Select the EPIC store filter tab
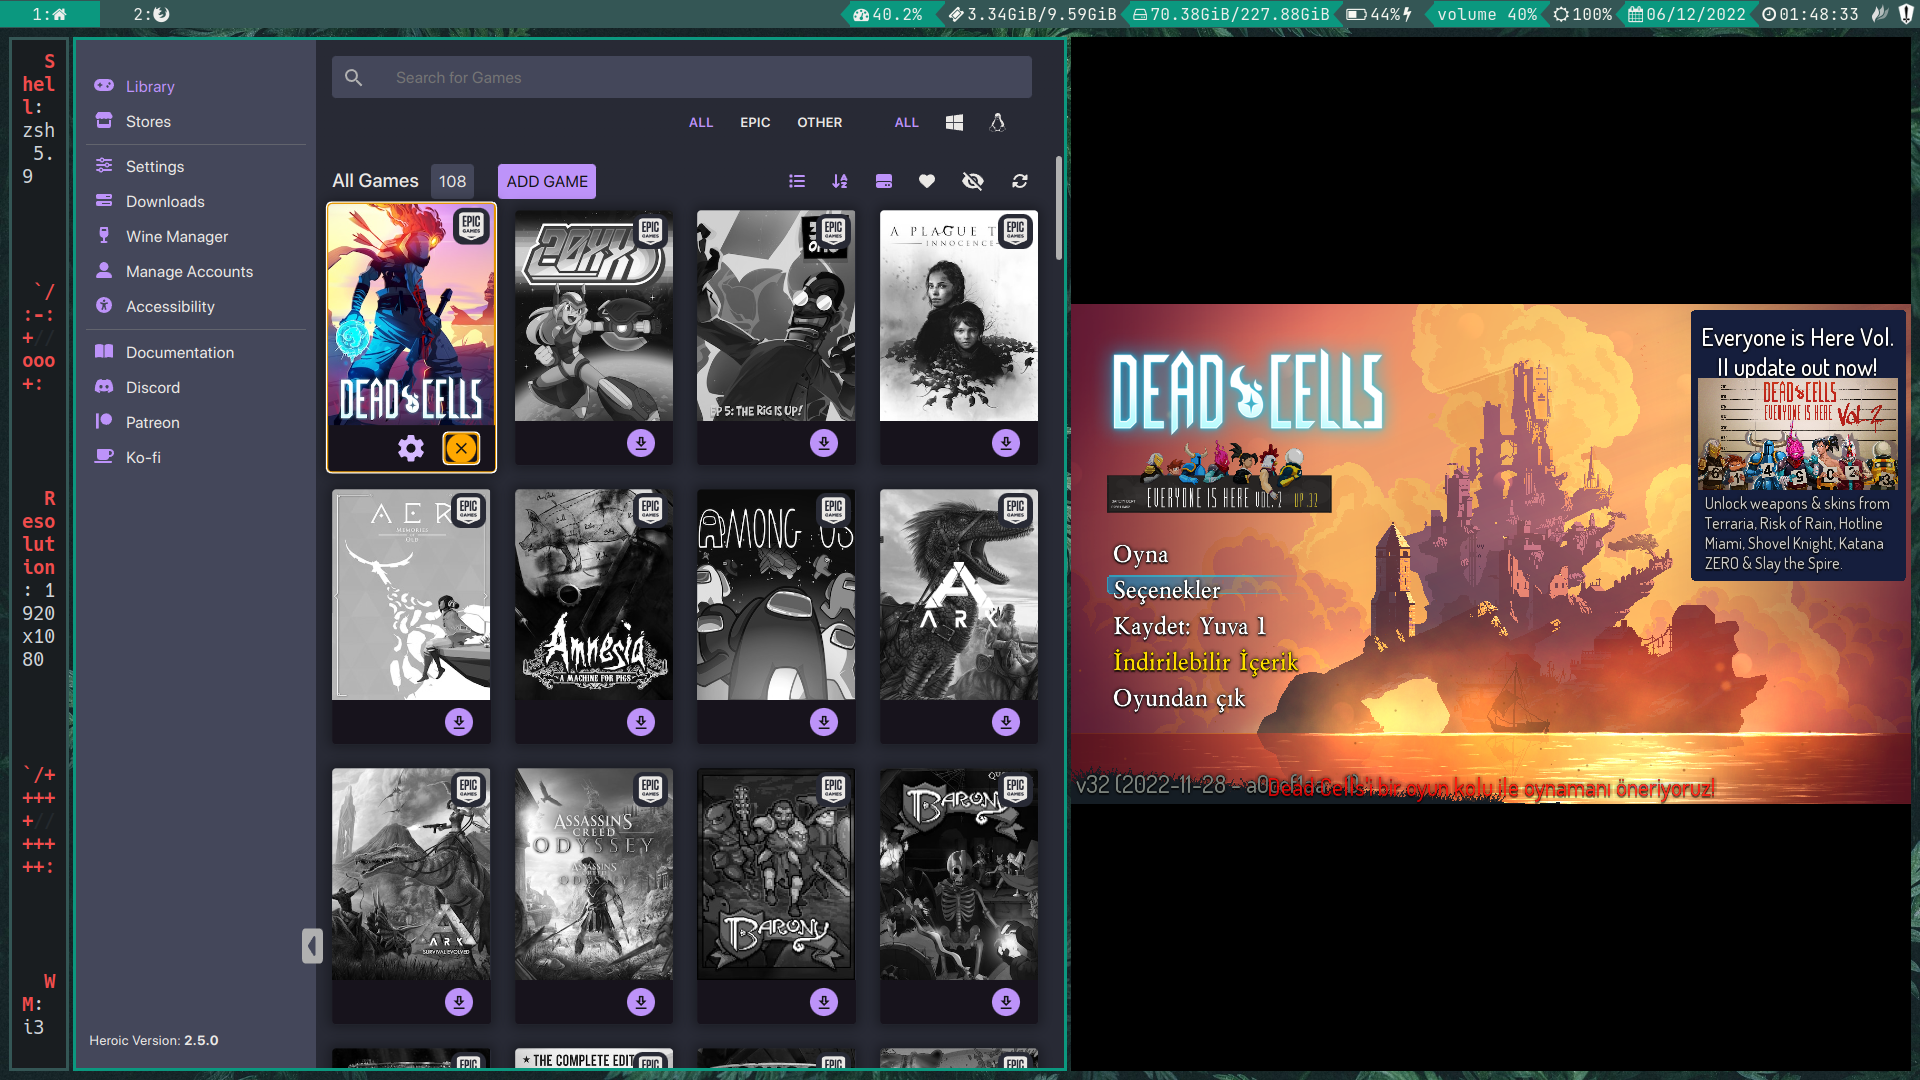 [x=755, y=122]
